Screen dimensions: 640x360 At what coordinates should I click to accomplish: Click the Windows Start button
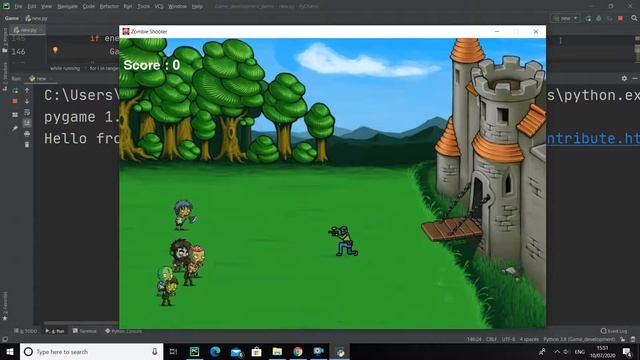click(x=10, y=351)
